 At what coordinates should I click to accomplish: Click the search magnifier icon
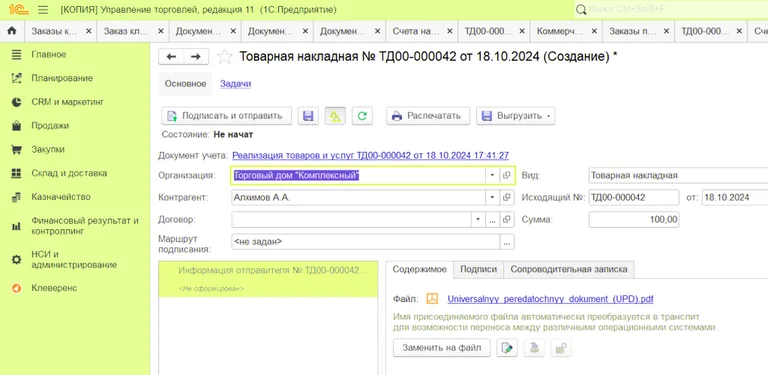pyautogui.click(x=581, y=9)
